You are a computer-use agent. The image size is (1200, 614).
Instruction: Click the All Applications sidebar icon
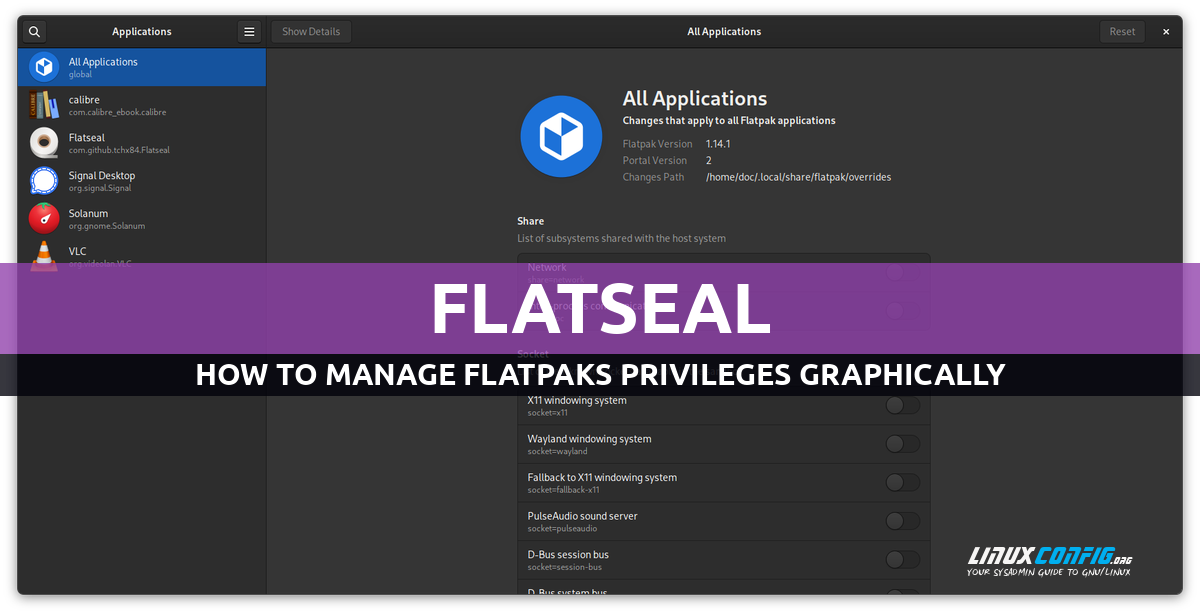(x=44, y=67)
